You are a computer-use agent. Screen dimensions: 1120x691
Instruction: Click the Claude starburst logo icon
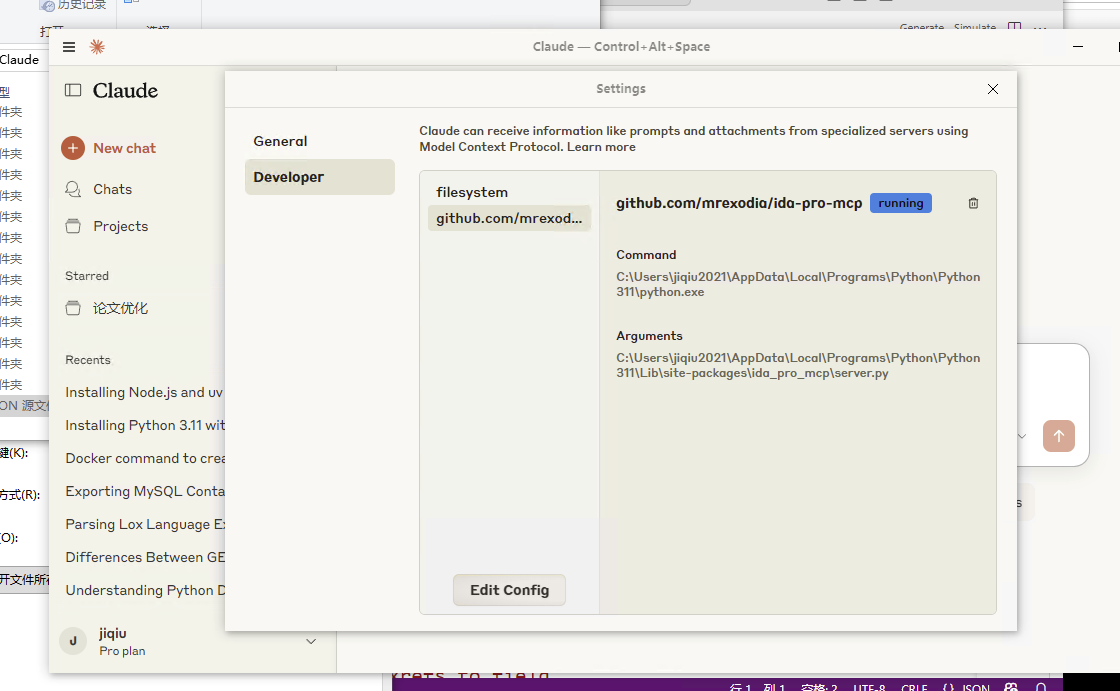pyautogui.click(x=97, y=47)
